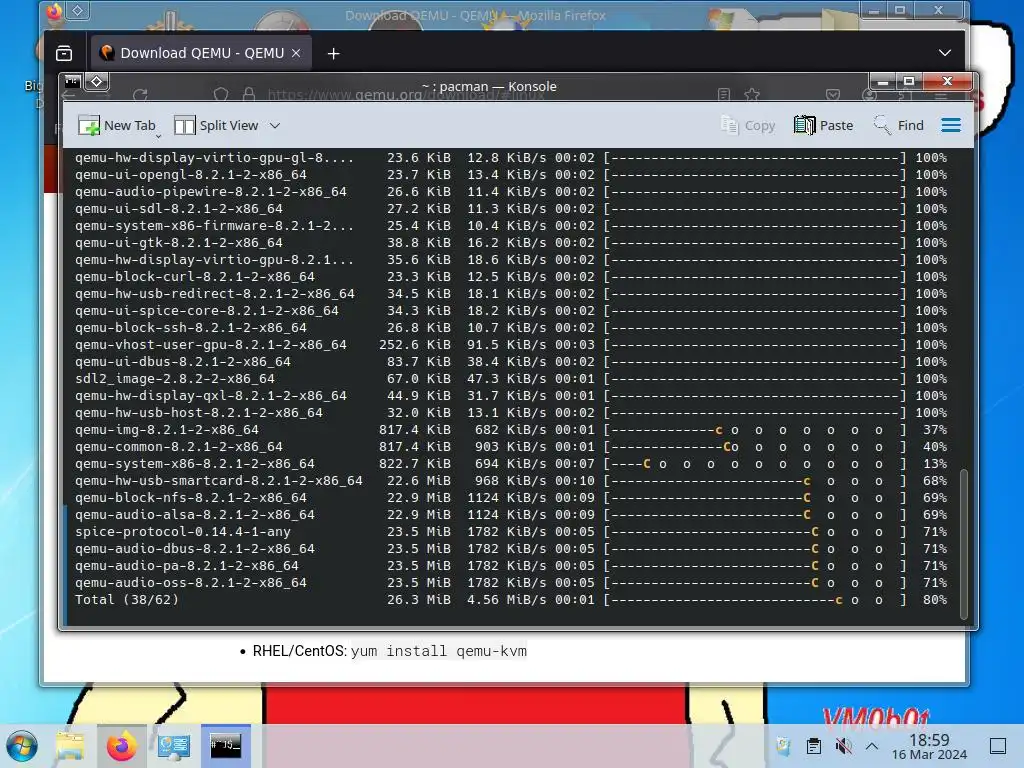
Task: Open the start menu orb
Action: pyautogui.click(x=22, y=746)
